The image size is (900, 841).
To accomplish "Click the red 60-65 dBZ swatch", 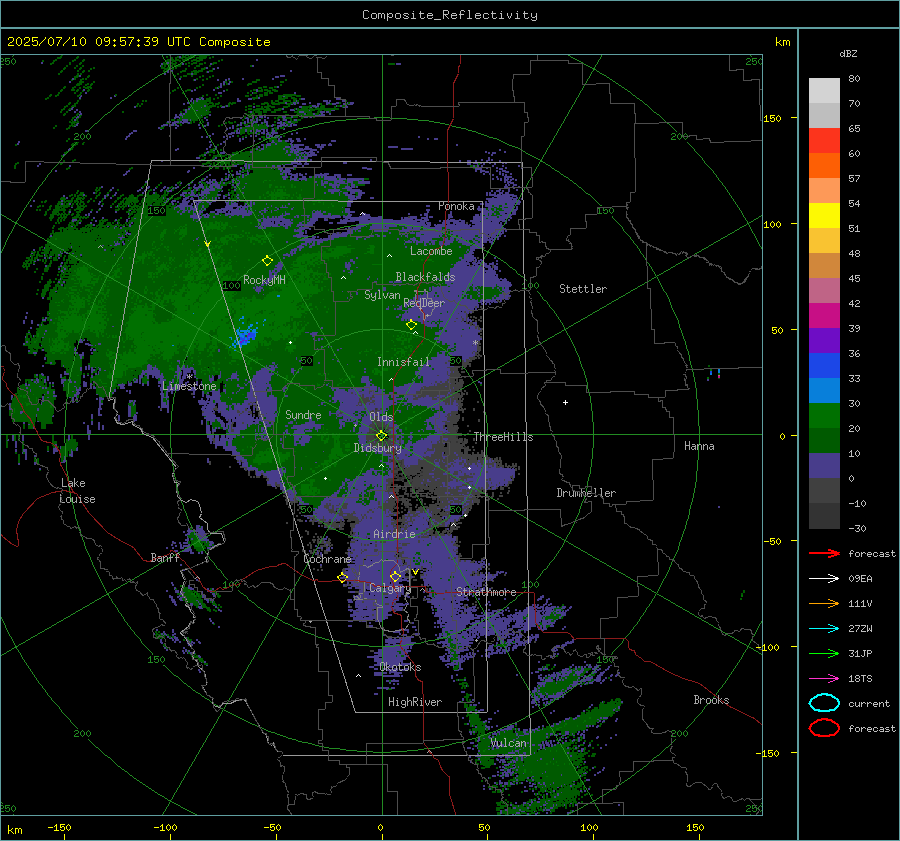I will tap(824, 141).
